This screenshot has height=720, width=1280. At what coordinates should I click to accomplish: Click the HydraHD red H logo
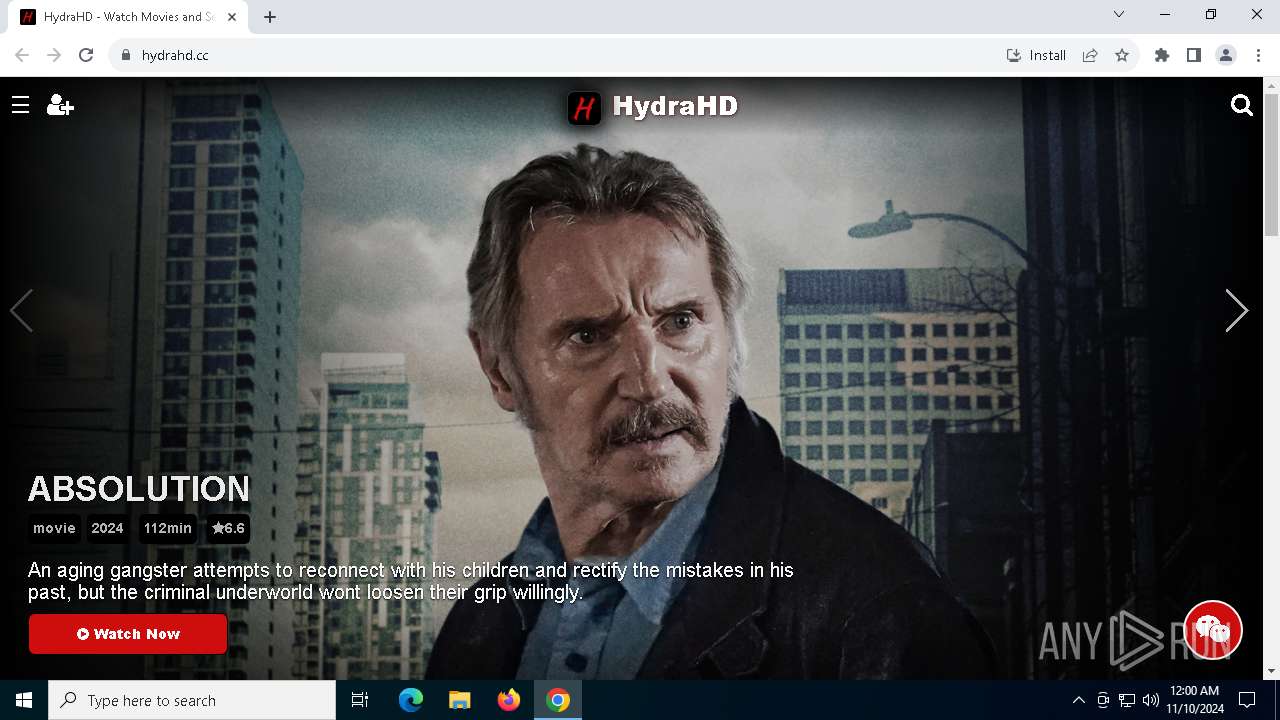pos(584,107)
